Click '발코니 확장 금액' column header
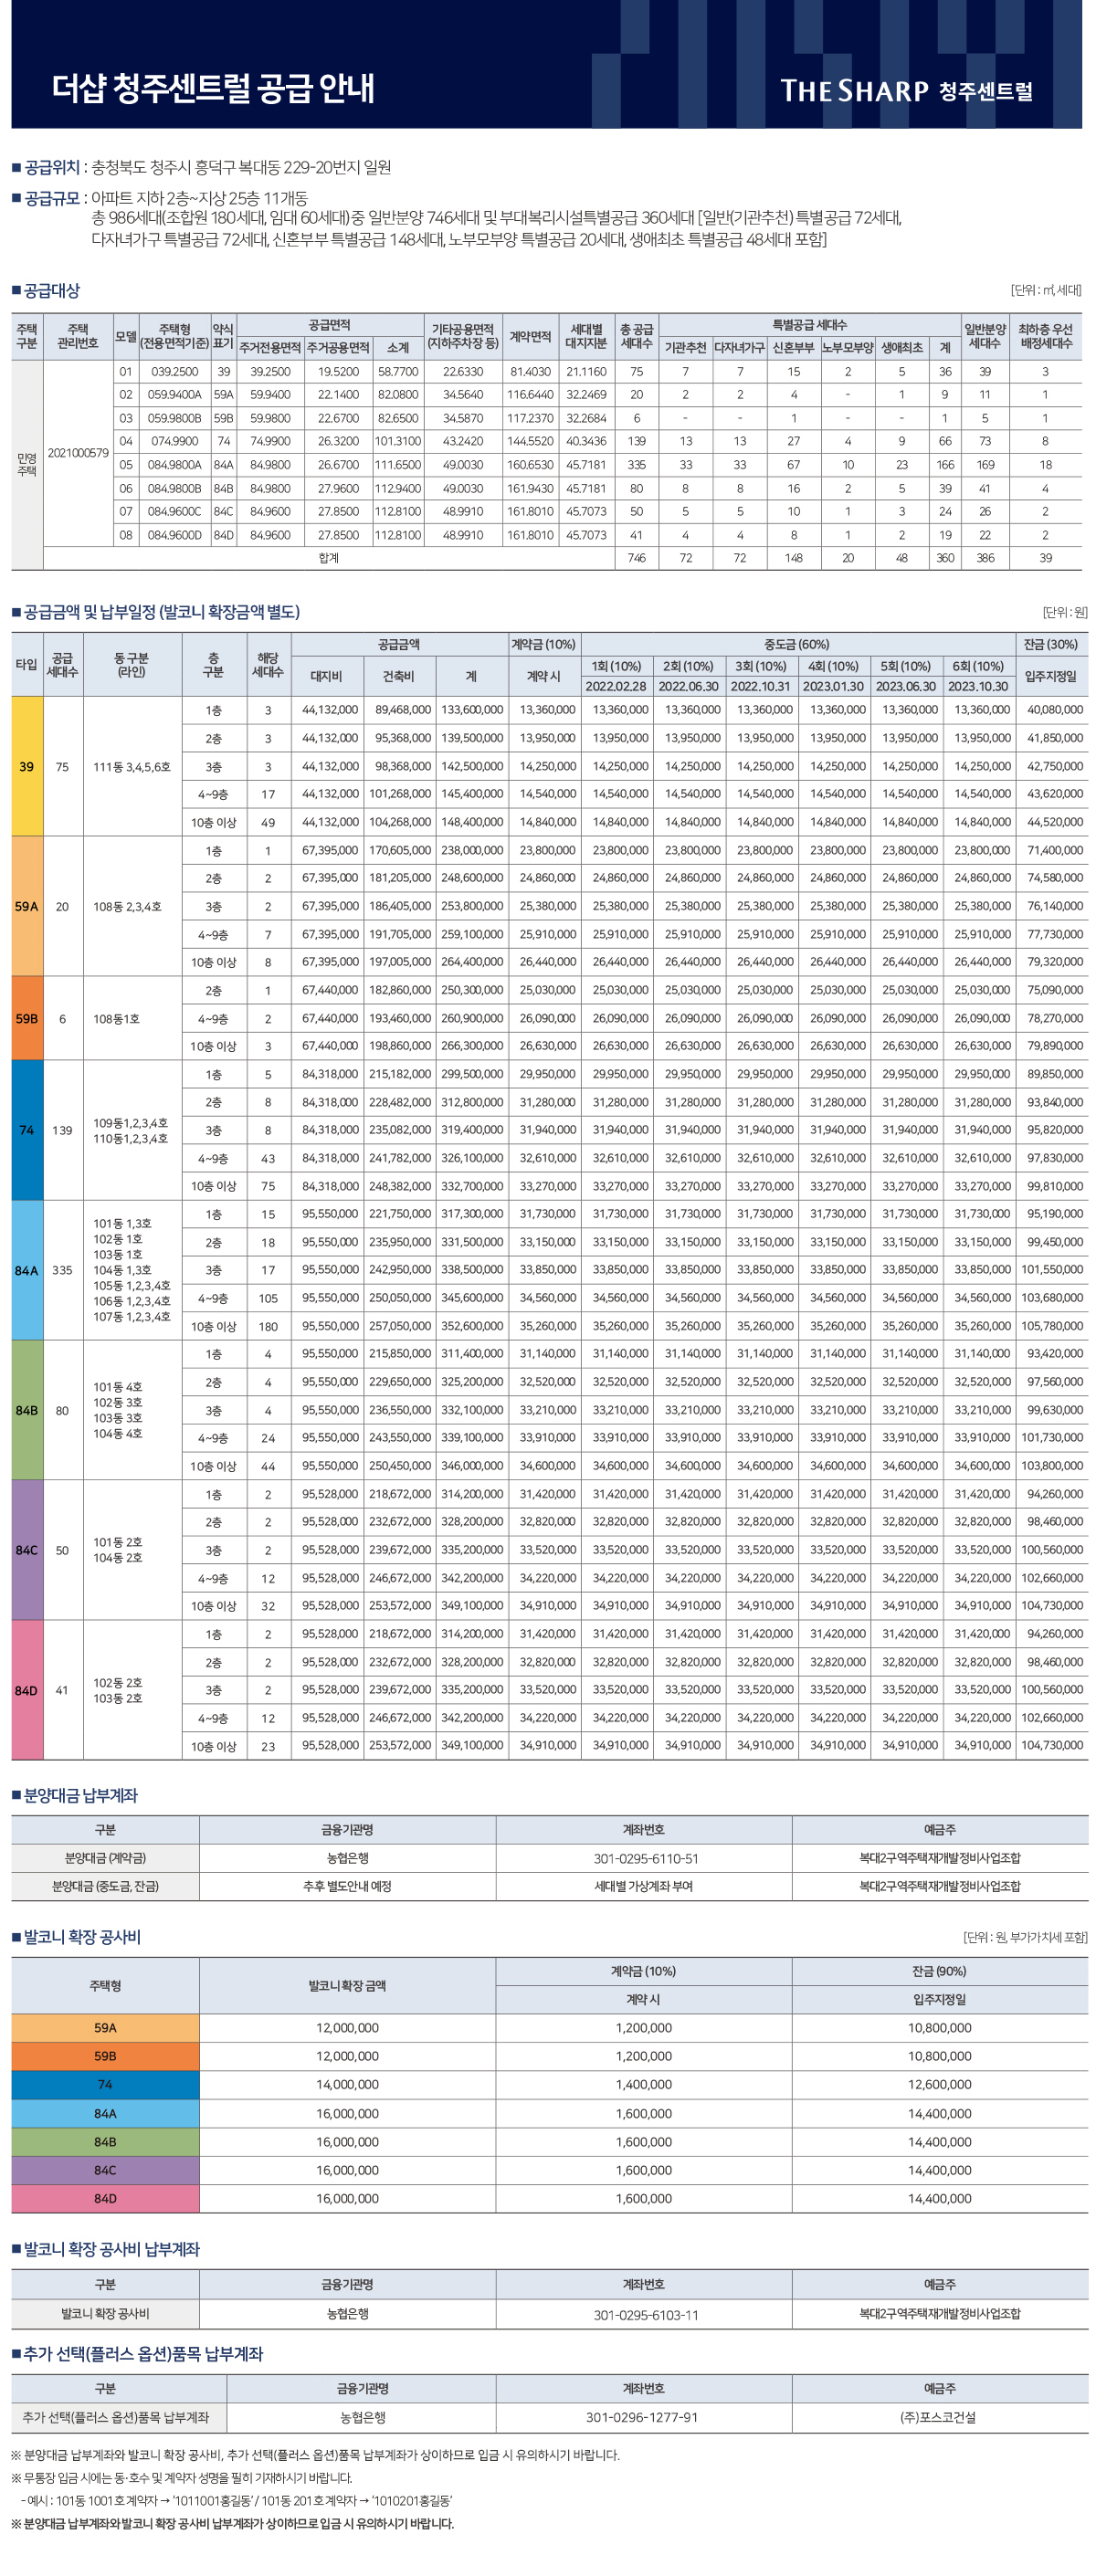 tap(347, 1985)
